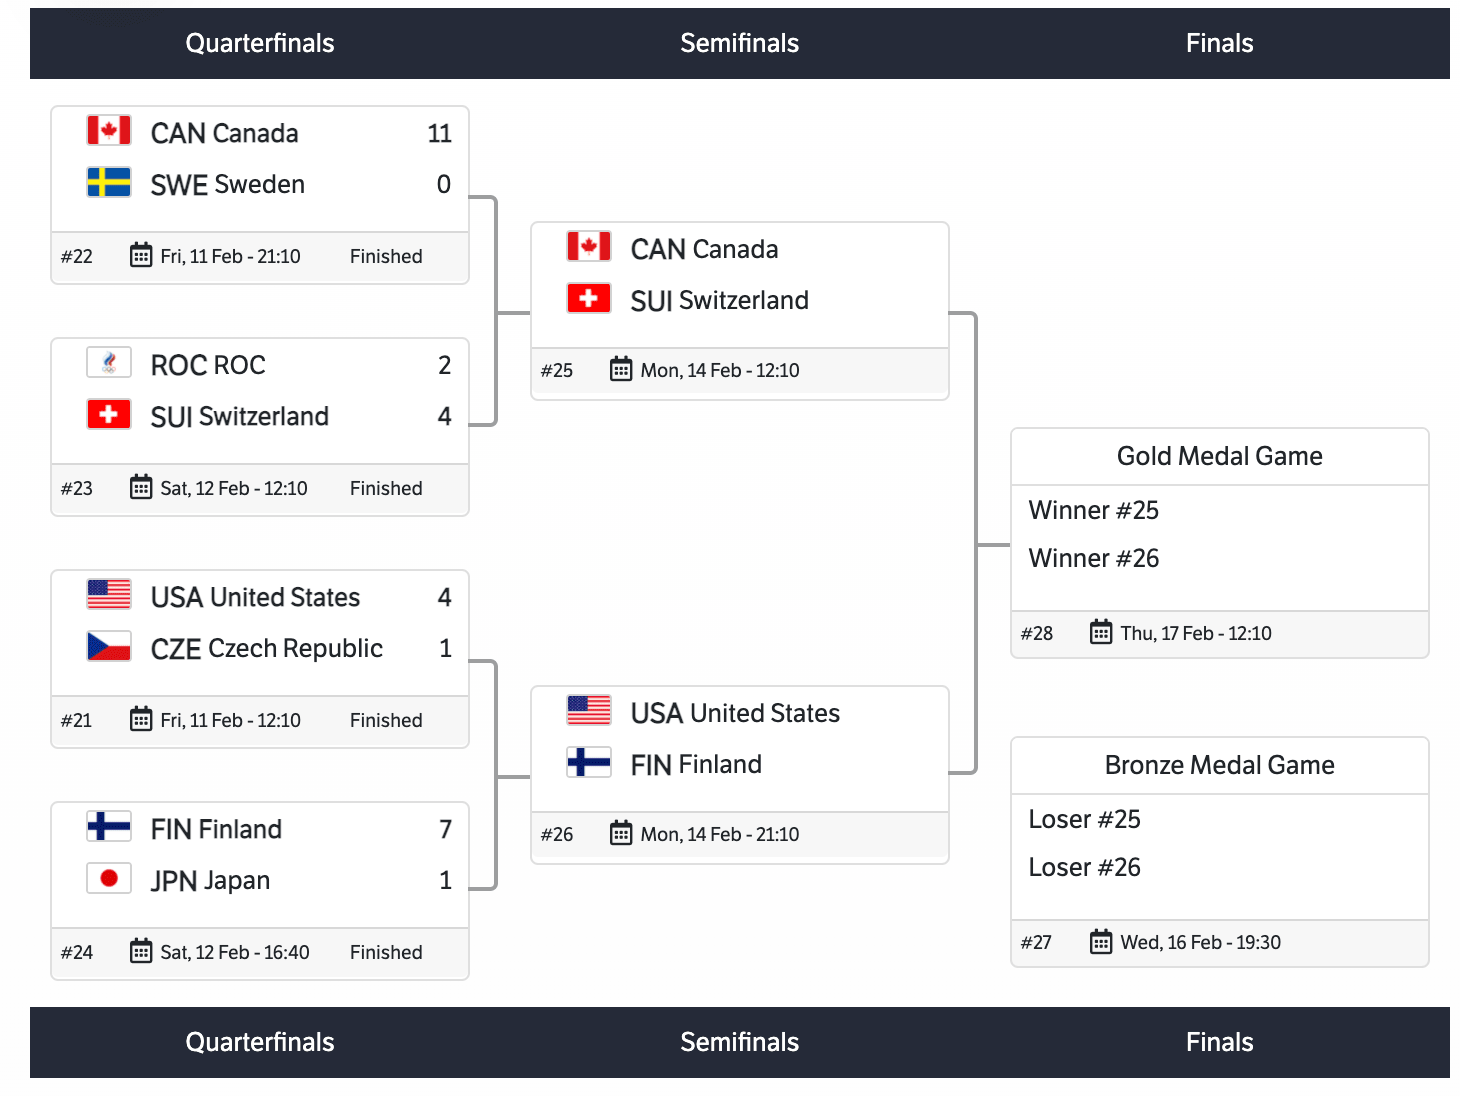This screenshot has height=1096, width=1460.
Task: Click the Czech Republic flag icon
Action: pyautogui.click(x=108, y=647)
